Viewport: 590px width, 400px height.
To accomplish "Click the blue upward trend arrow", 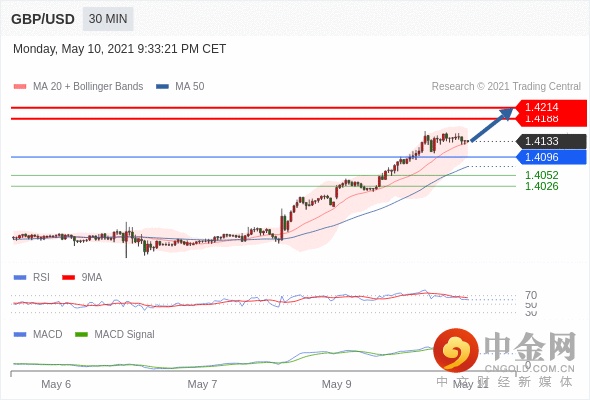I will coord(492,125).
